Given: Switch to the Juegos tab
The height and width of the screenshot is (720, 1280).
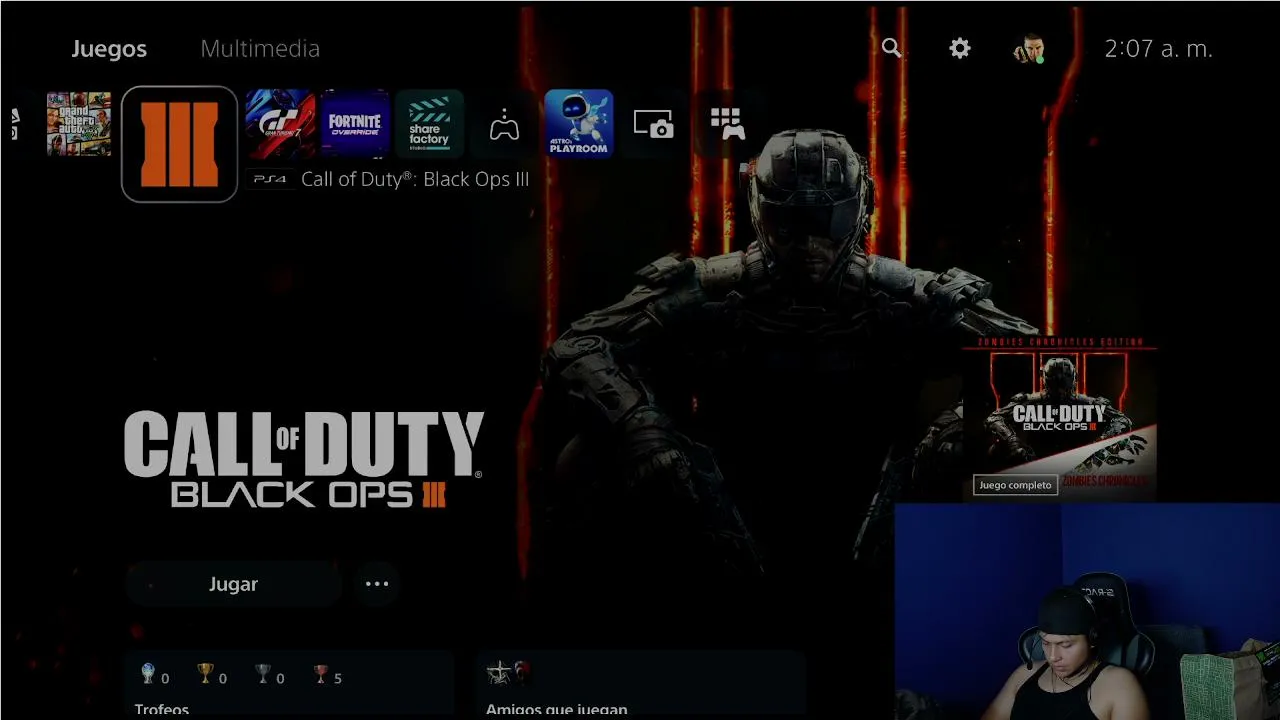Looking at the screenshot, I should (109, 49).
